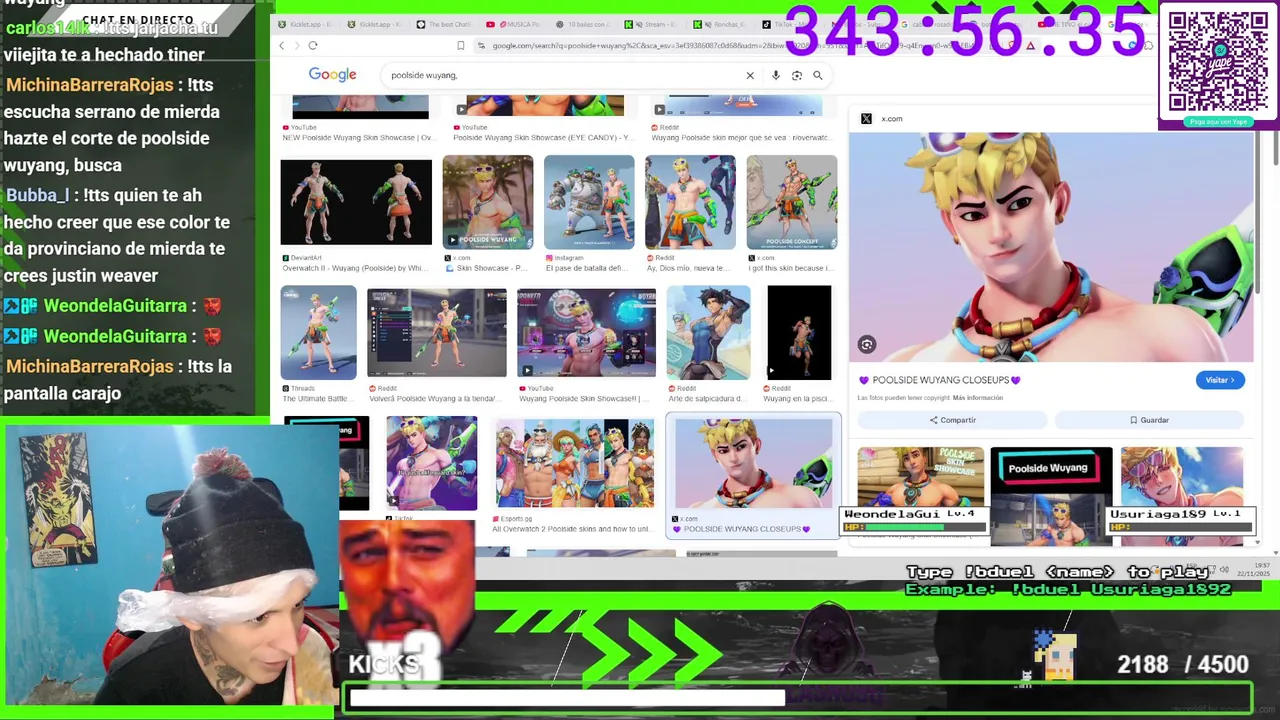Select the highlighted 'POOLSIDE WUYANG CLOSEUPS' result thumbnail

pyautogui.click(x=753, y=465)
